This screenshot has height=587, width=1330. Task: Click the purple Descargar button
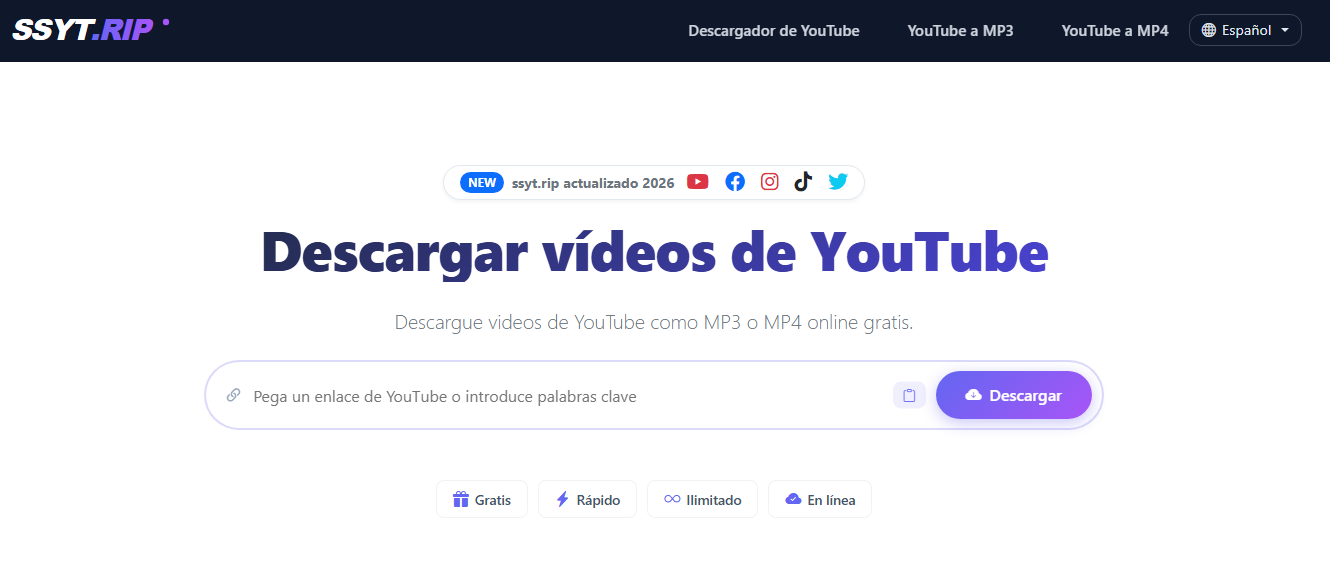tap(1014, 395)
